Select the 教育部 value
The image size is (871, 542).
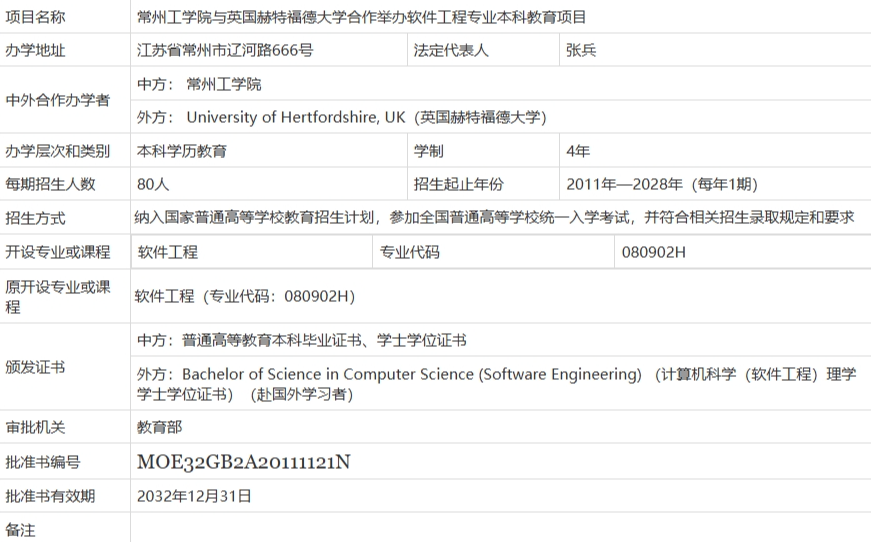159,427
